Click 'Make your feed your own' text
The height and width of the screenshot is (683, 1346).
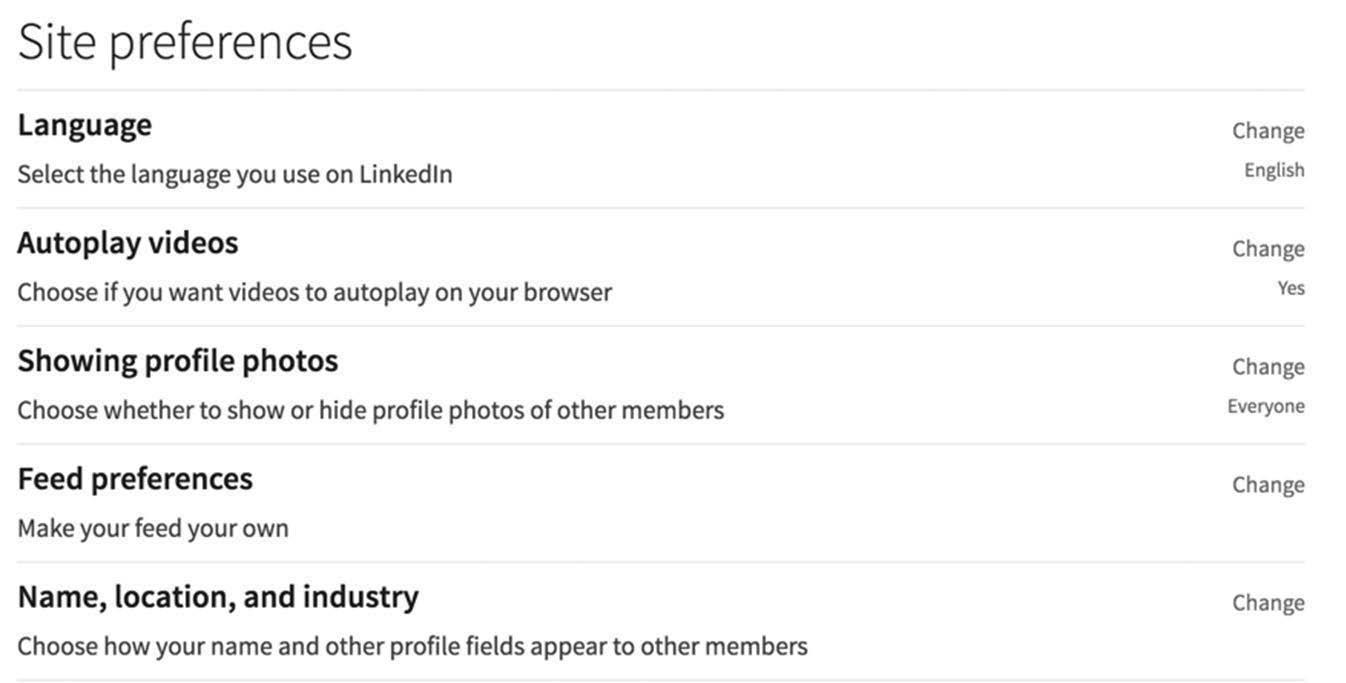click(153, 529)
